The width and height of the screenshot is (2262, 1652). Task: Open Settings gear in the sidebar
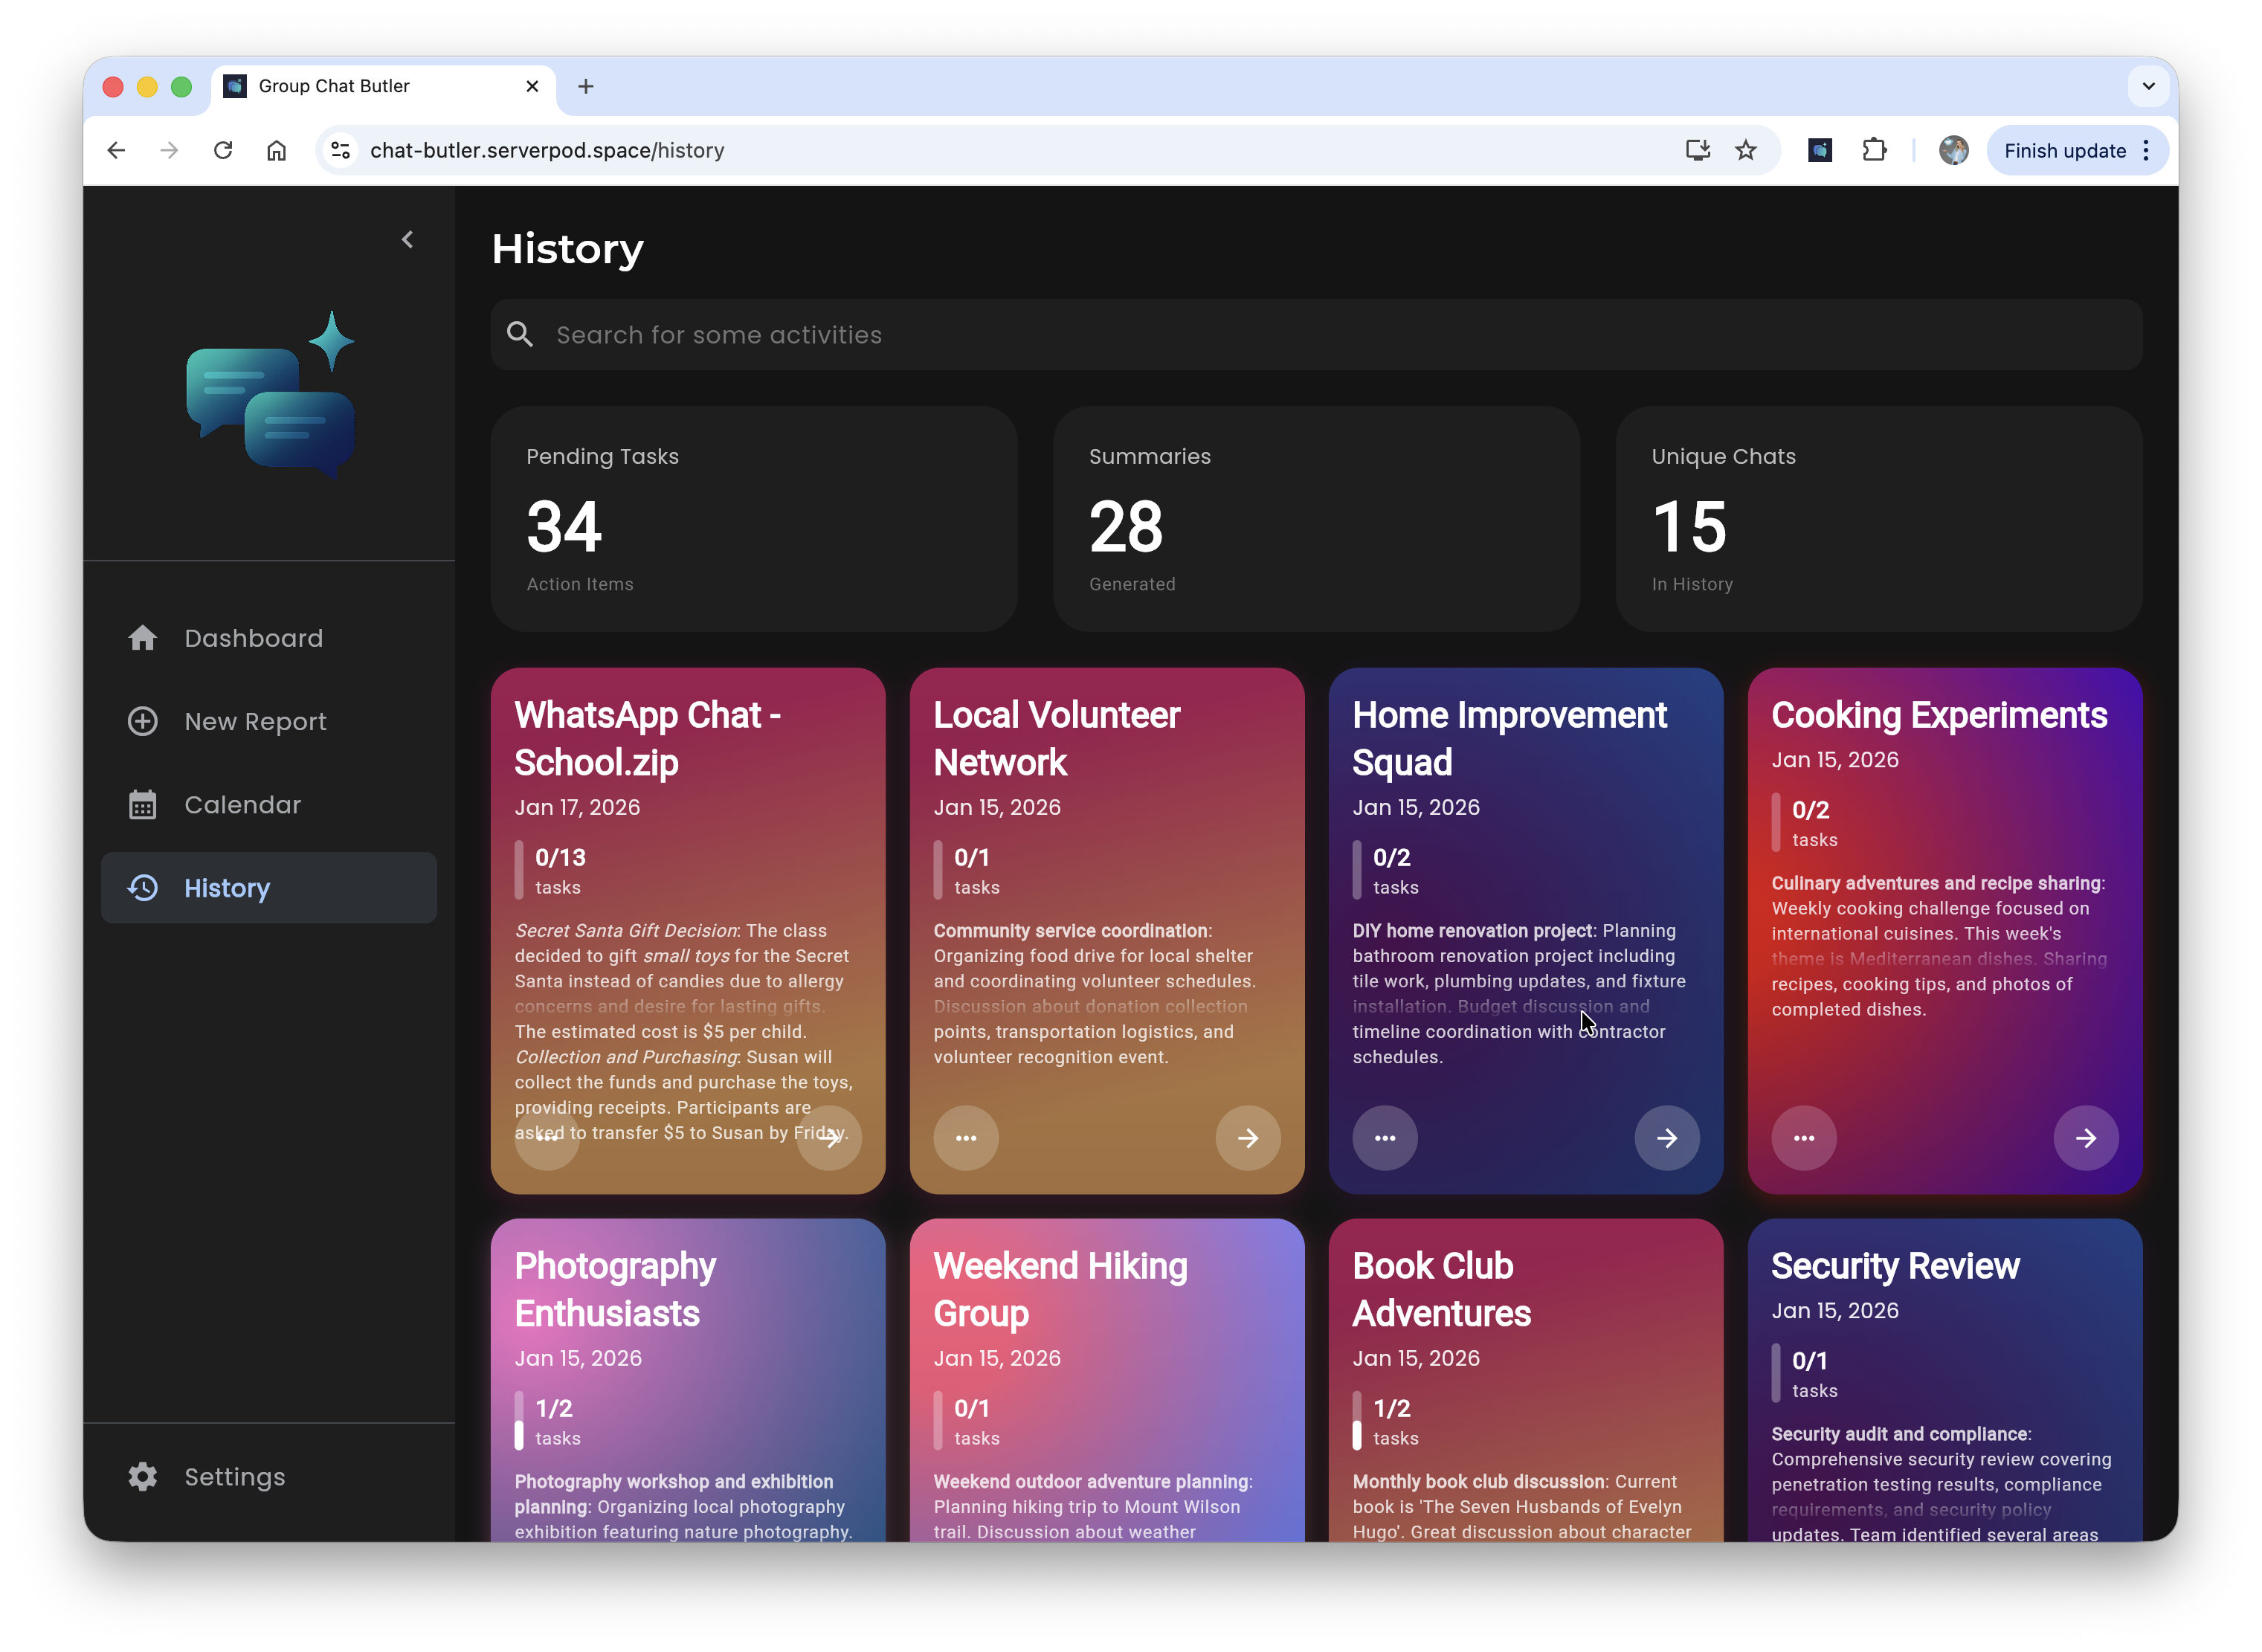point(143,1477)
